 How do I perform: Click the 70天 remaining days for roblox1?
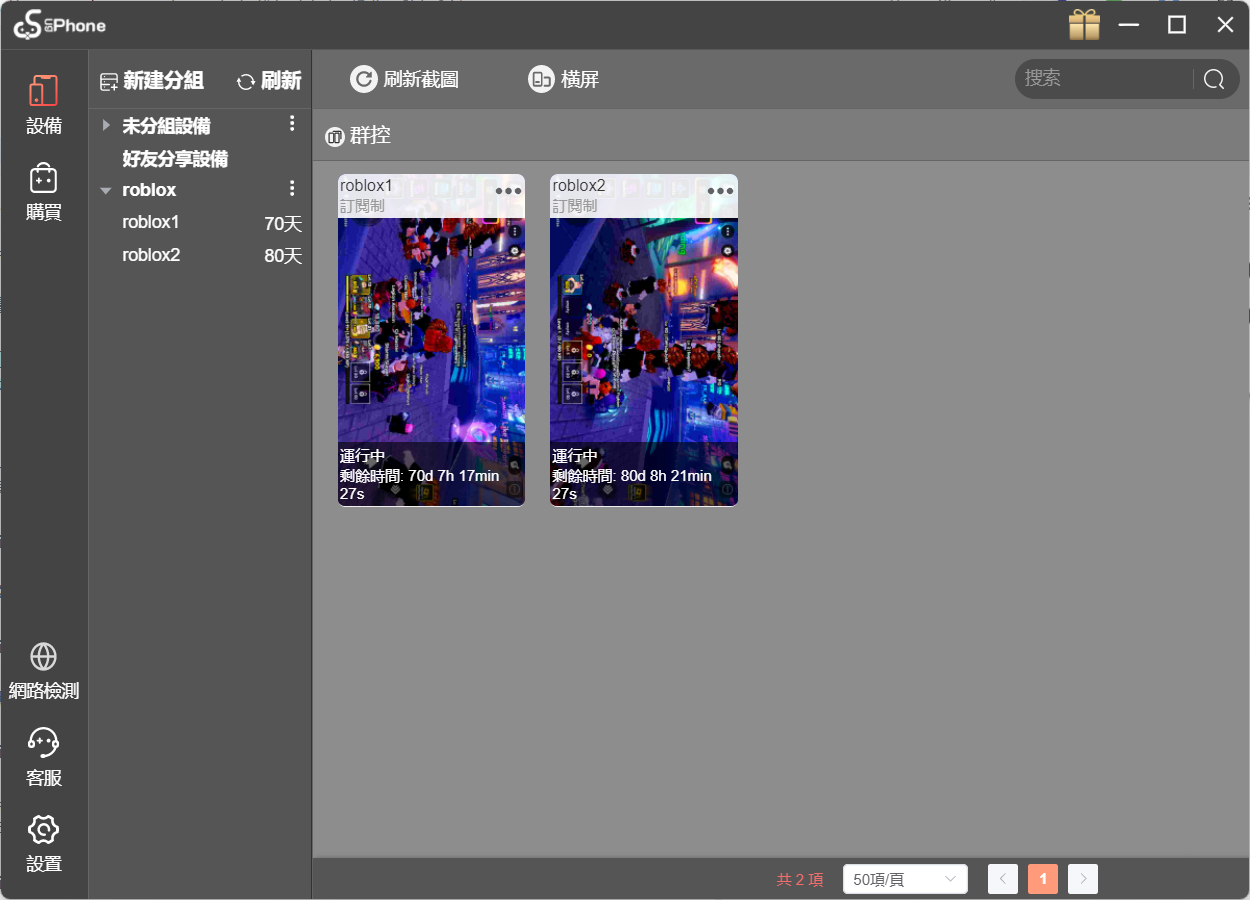283,224
